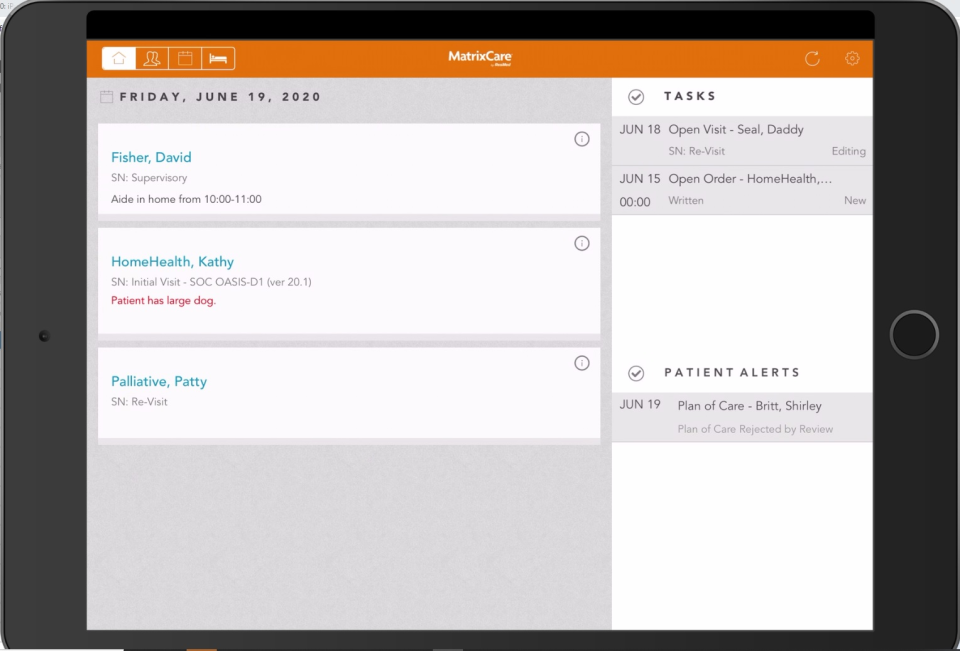Tap the info icon on Fisher, David's visit

[x=582, y=139]
